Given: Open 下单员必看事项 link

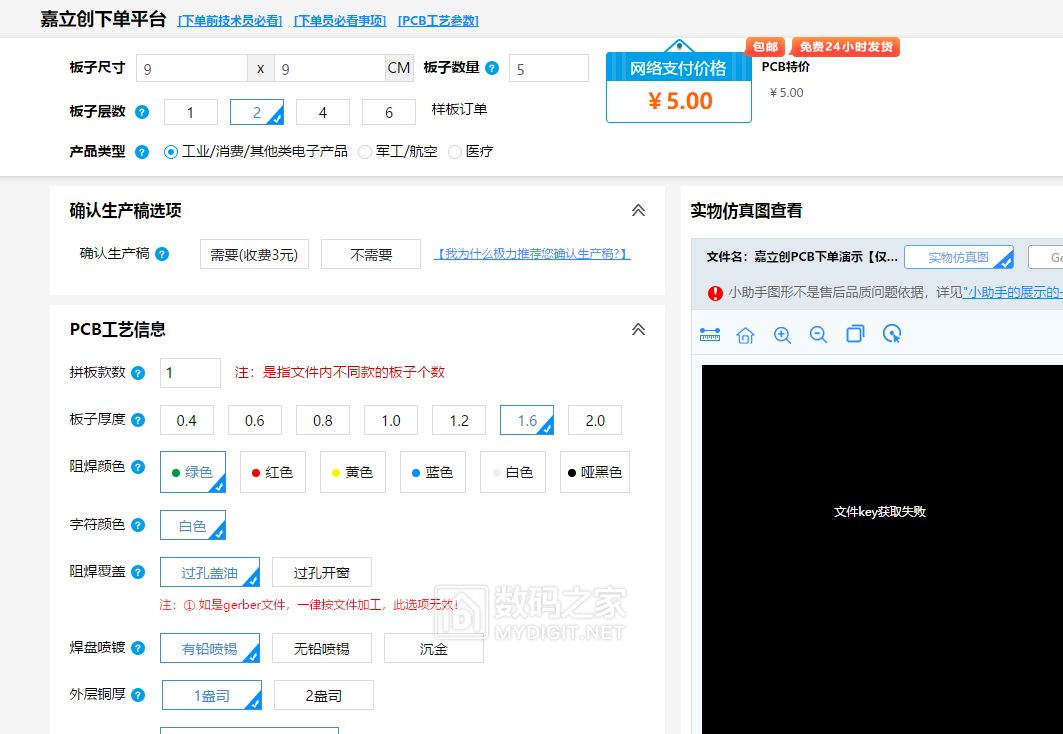Looking at the screenshot, I should pos(340,21).
